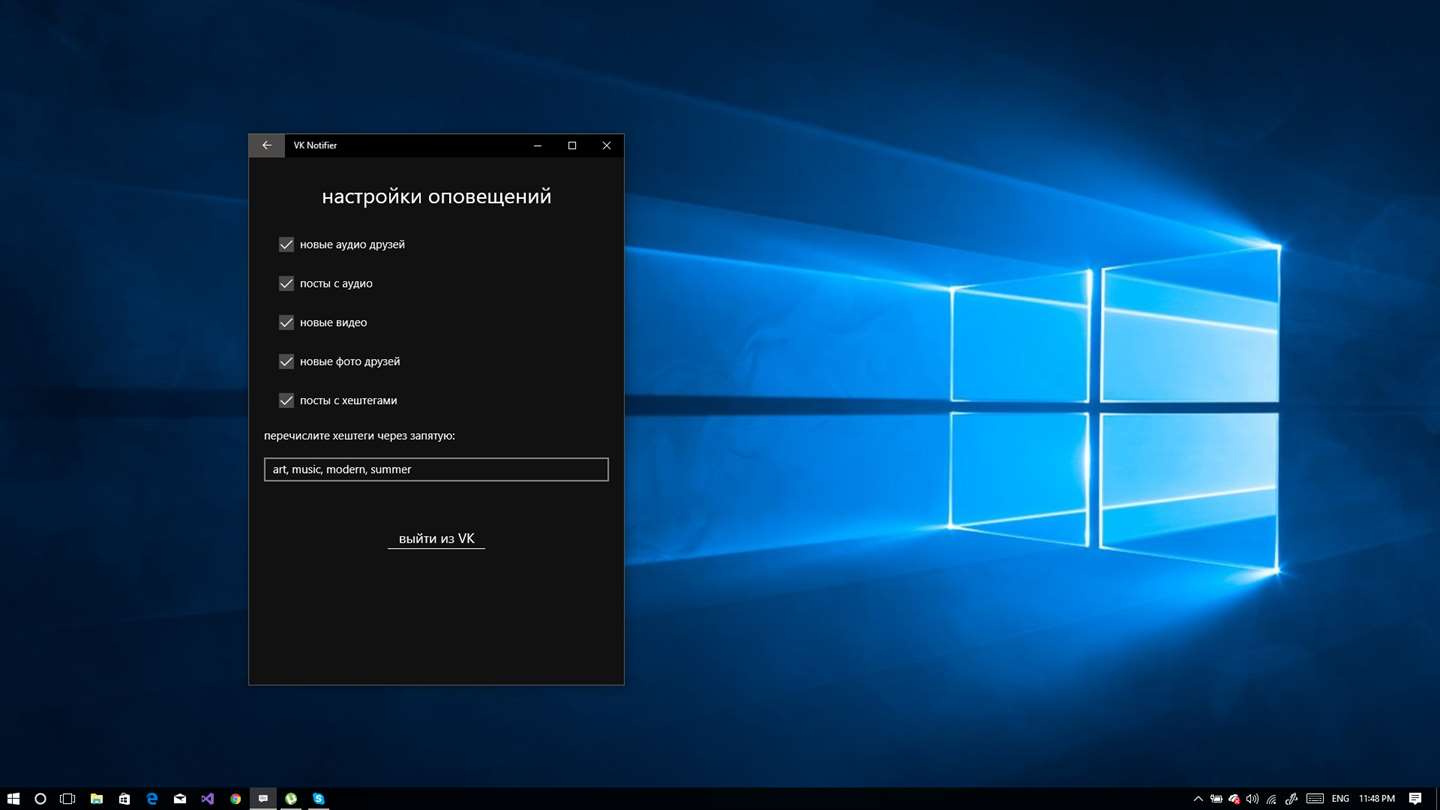1440x810 pixels.
Task: Click the active VK Notifier taskbar icon
Action: [263, 799]
